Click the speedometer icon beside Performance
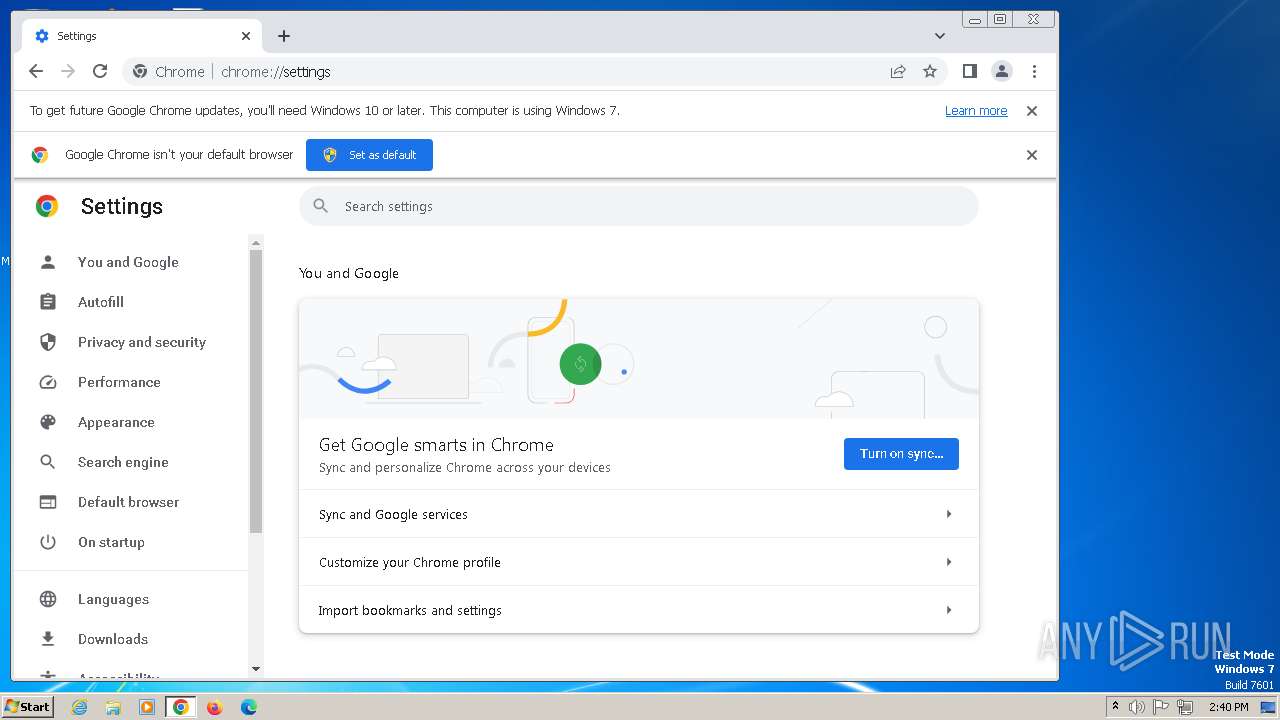Image resolution: width=1280 pixels, height=720 pixels. (47, 382)
